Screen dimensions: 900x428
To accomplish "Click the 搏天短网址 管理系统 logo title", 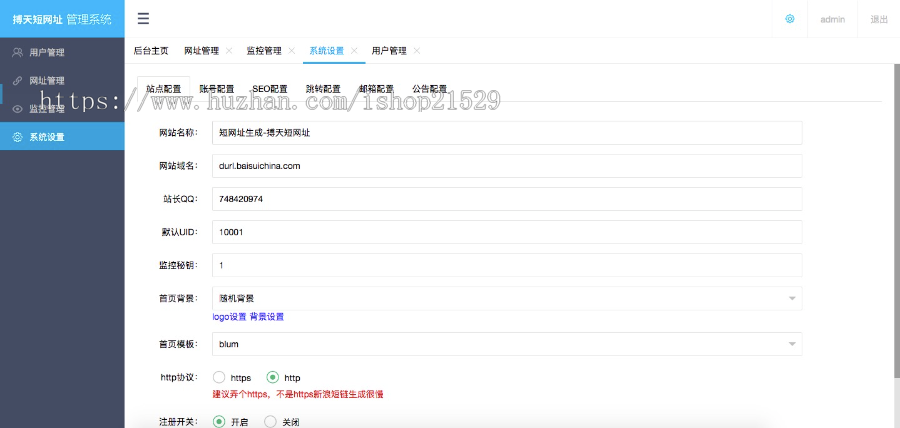I will coord(62,19).
